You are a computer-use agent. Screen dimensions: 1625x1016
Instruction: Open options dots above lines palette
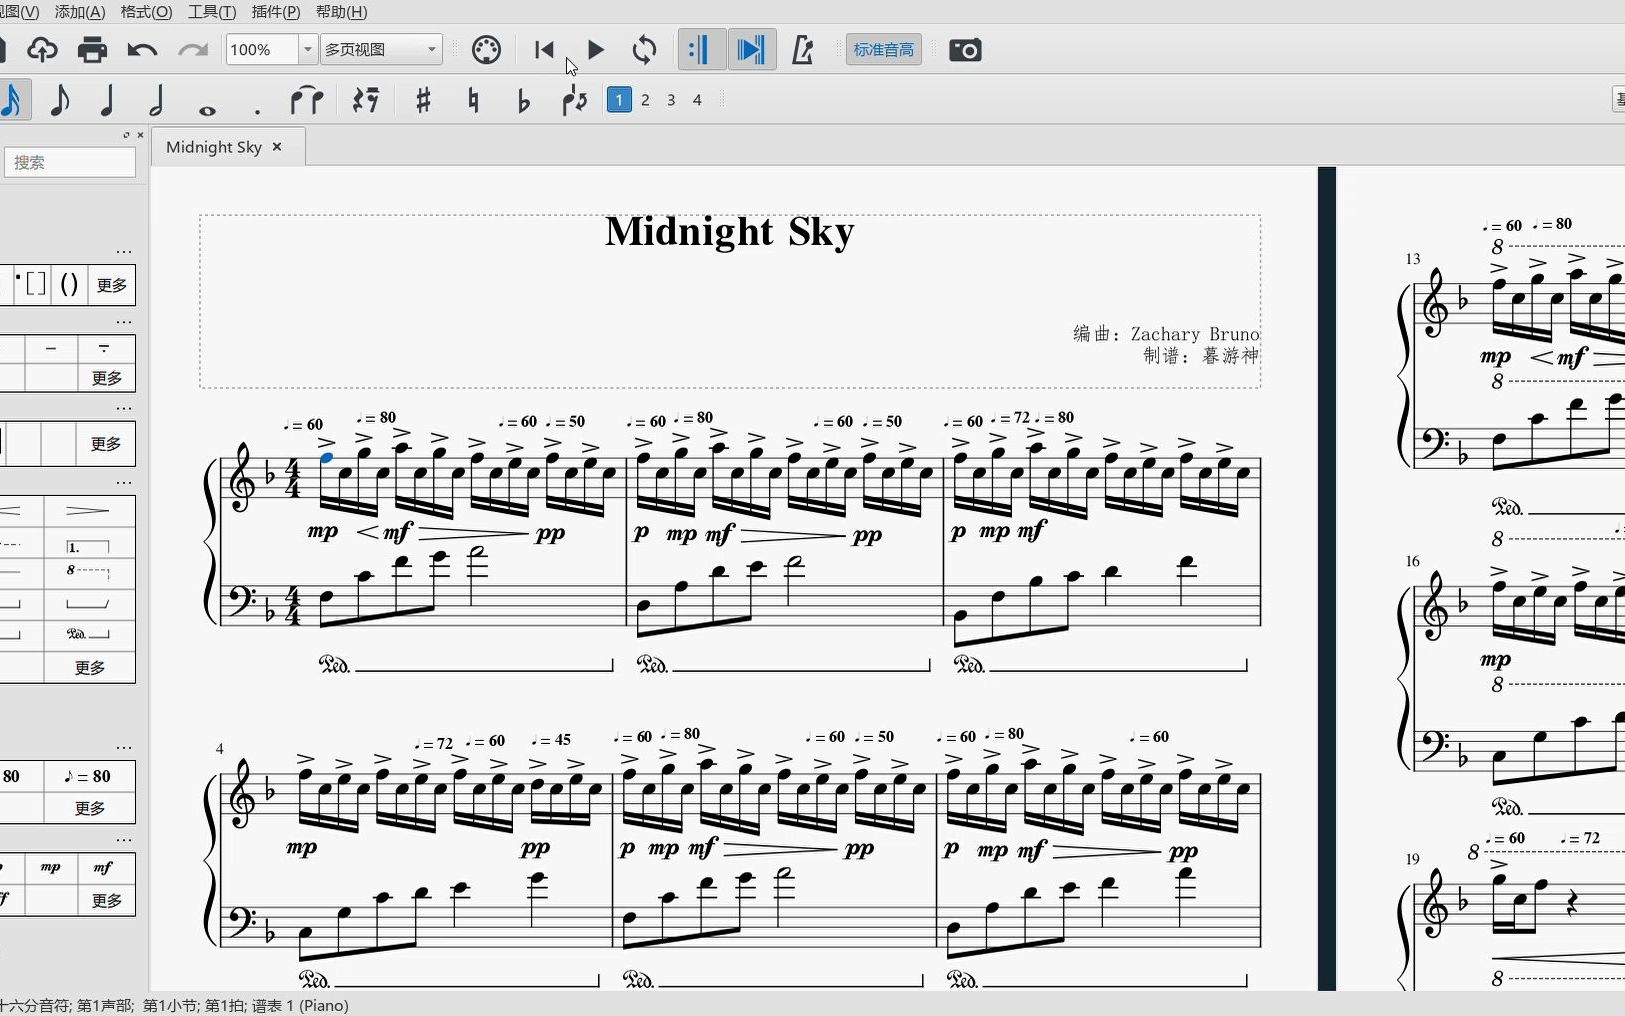pyautogui.click(x=124, y=482)
